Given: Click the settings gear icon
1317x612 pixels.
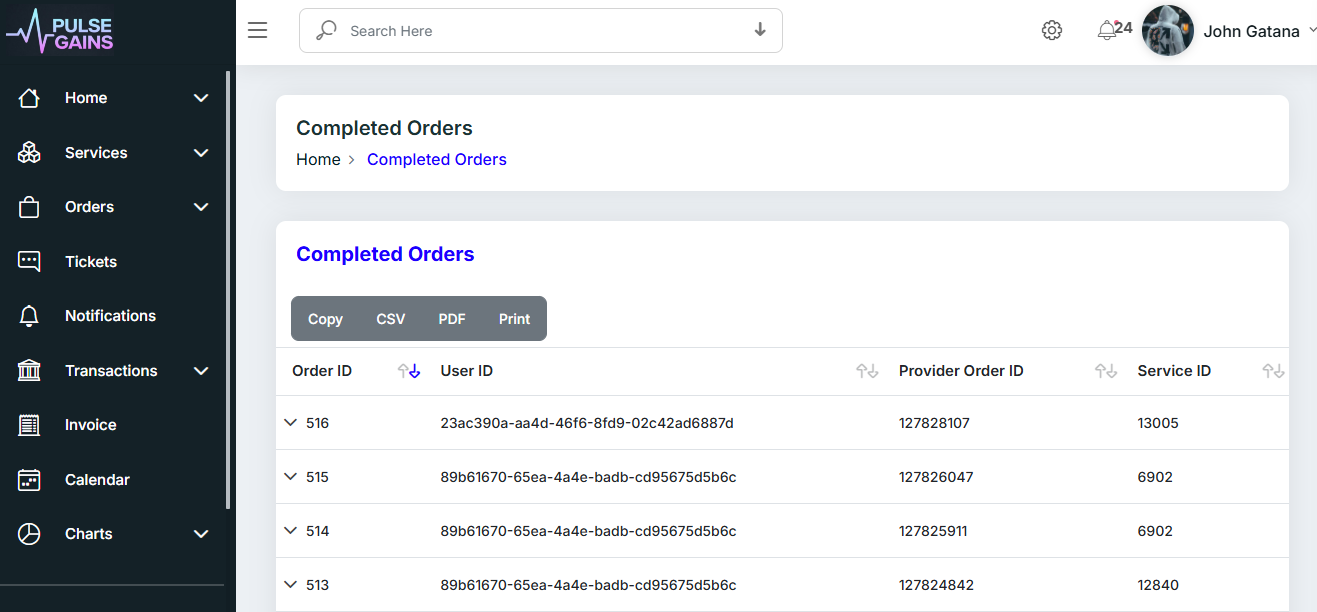Looking at the screenshot, I should pyautogui.click(x=1052, y=30).
